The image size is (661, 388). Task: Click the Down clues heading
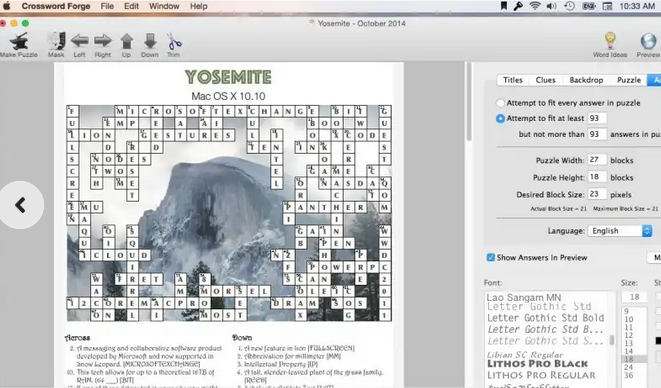point(242,337)
